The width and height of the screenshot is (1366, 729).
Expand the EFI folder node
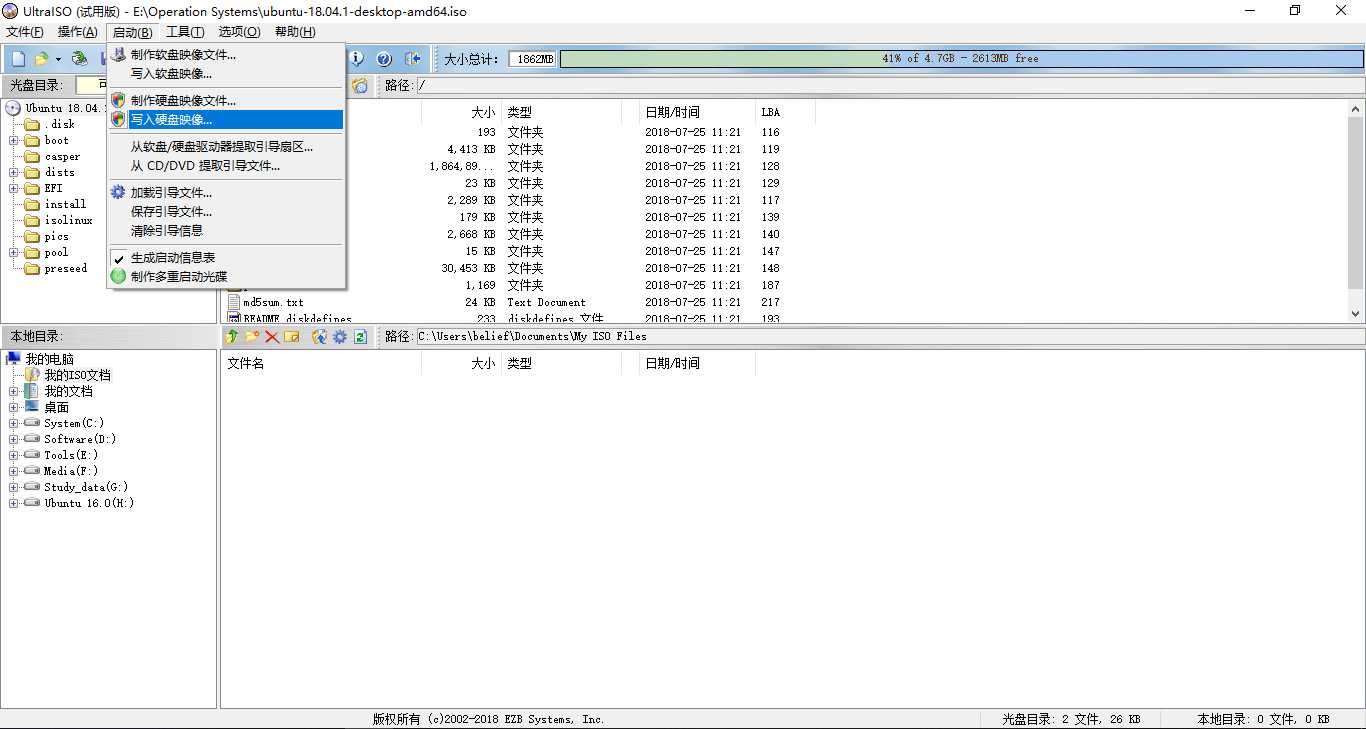pyautogui.click(x=15, y=189)
